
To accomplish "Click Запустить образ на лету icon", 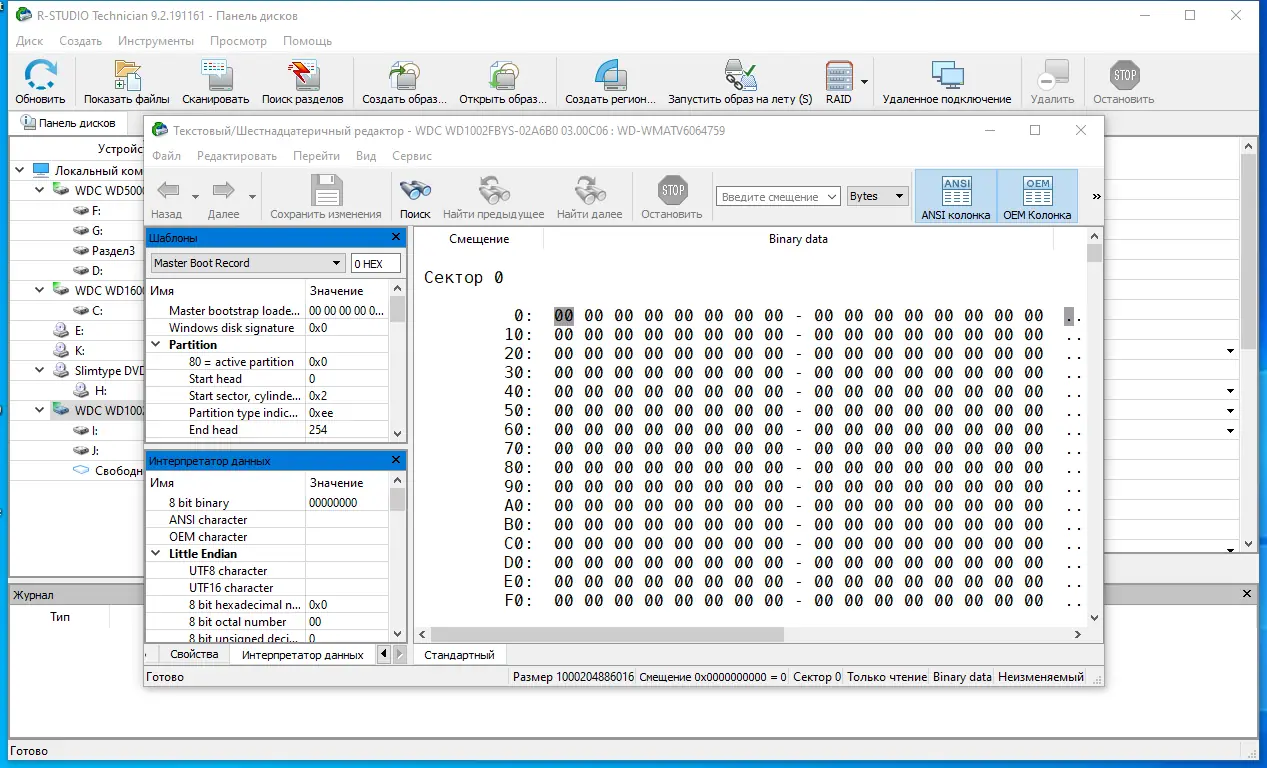I will (x=740, y=76).
